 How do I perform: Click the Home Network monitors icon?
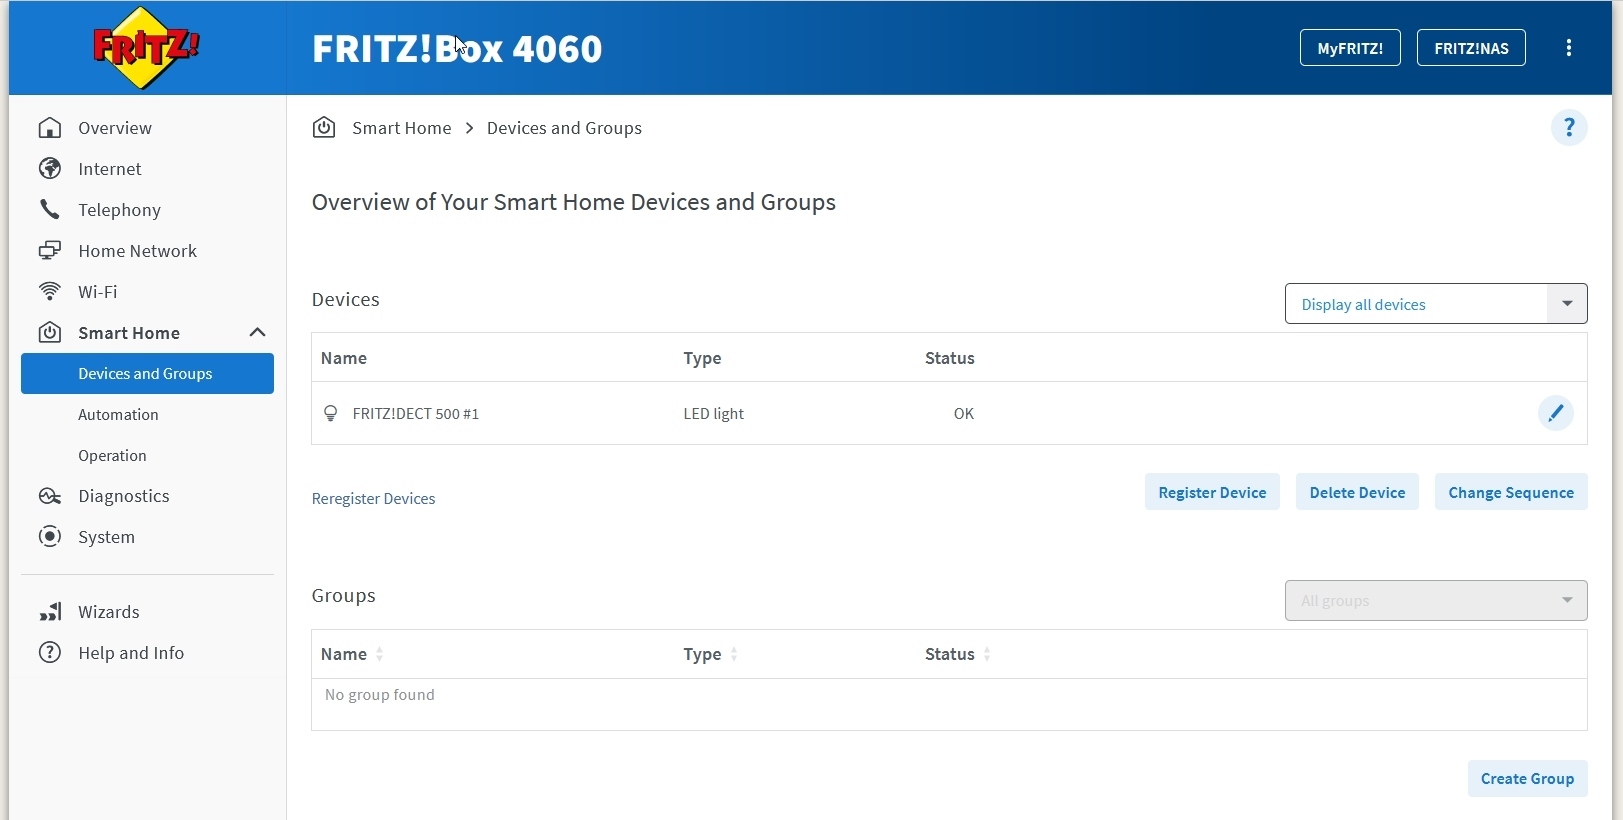click(x=50, y=251)
